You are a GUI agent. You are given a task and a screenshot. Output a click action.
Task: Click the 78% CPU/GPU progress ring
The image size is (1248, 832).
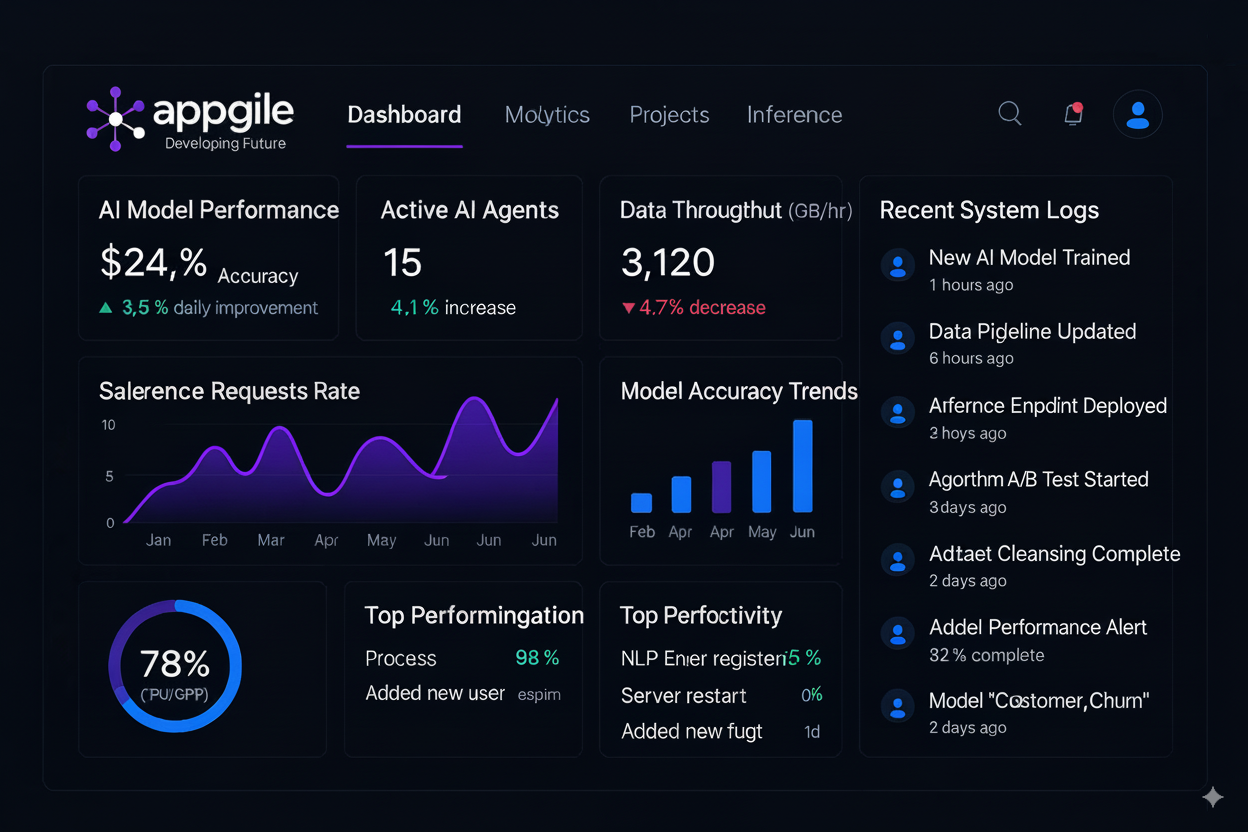tap(175, 667)
